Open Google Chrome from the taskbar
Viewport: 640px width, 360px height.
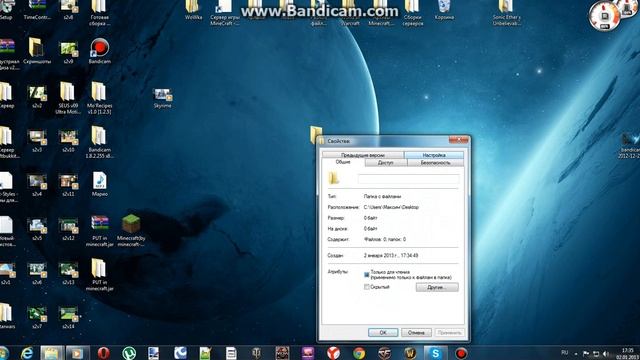tap(359, 353)
